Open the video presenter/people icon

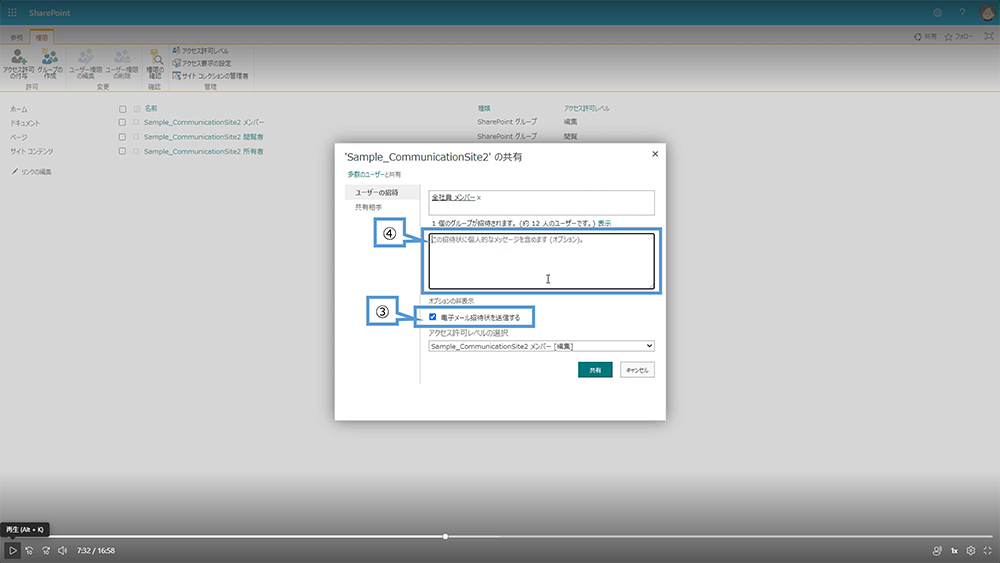click(x=937, y=550)
